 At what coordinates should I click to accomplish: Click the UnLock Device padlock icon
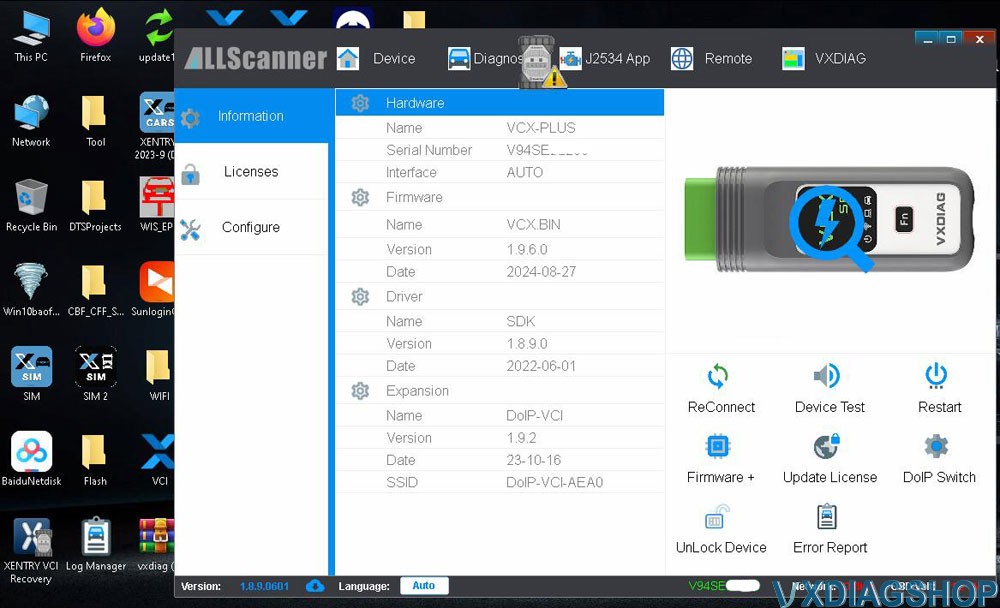[x=717, y=516]
